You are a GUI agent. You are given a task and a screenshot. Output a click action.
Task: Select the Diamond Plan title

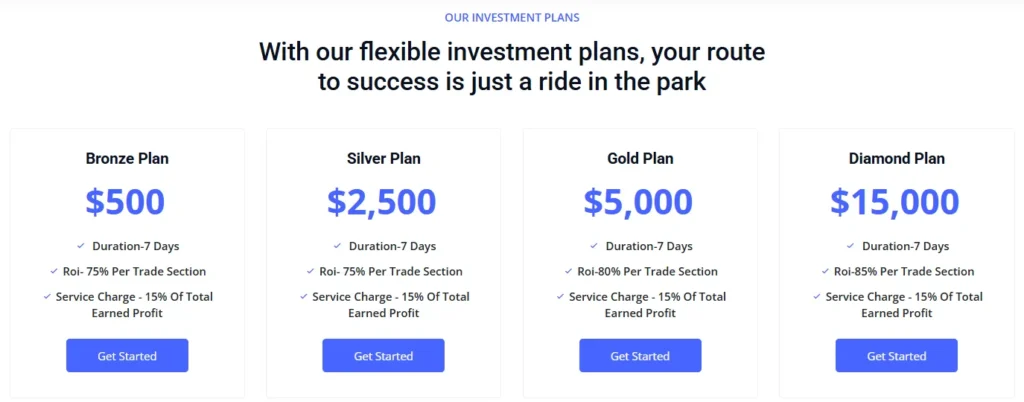(896, 158)
